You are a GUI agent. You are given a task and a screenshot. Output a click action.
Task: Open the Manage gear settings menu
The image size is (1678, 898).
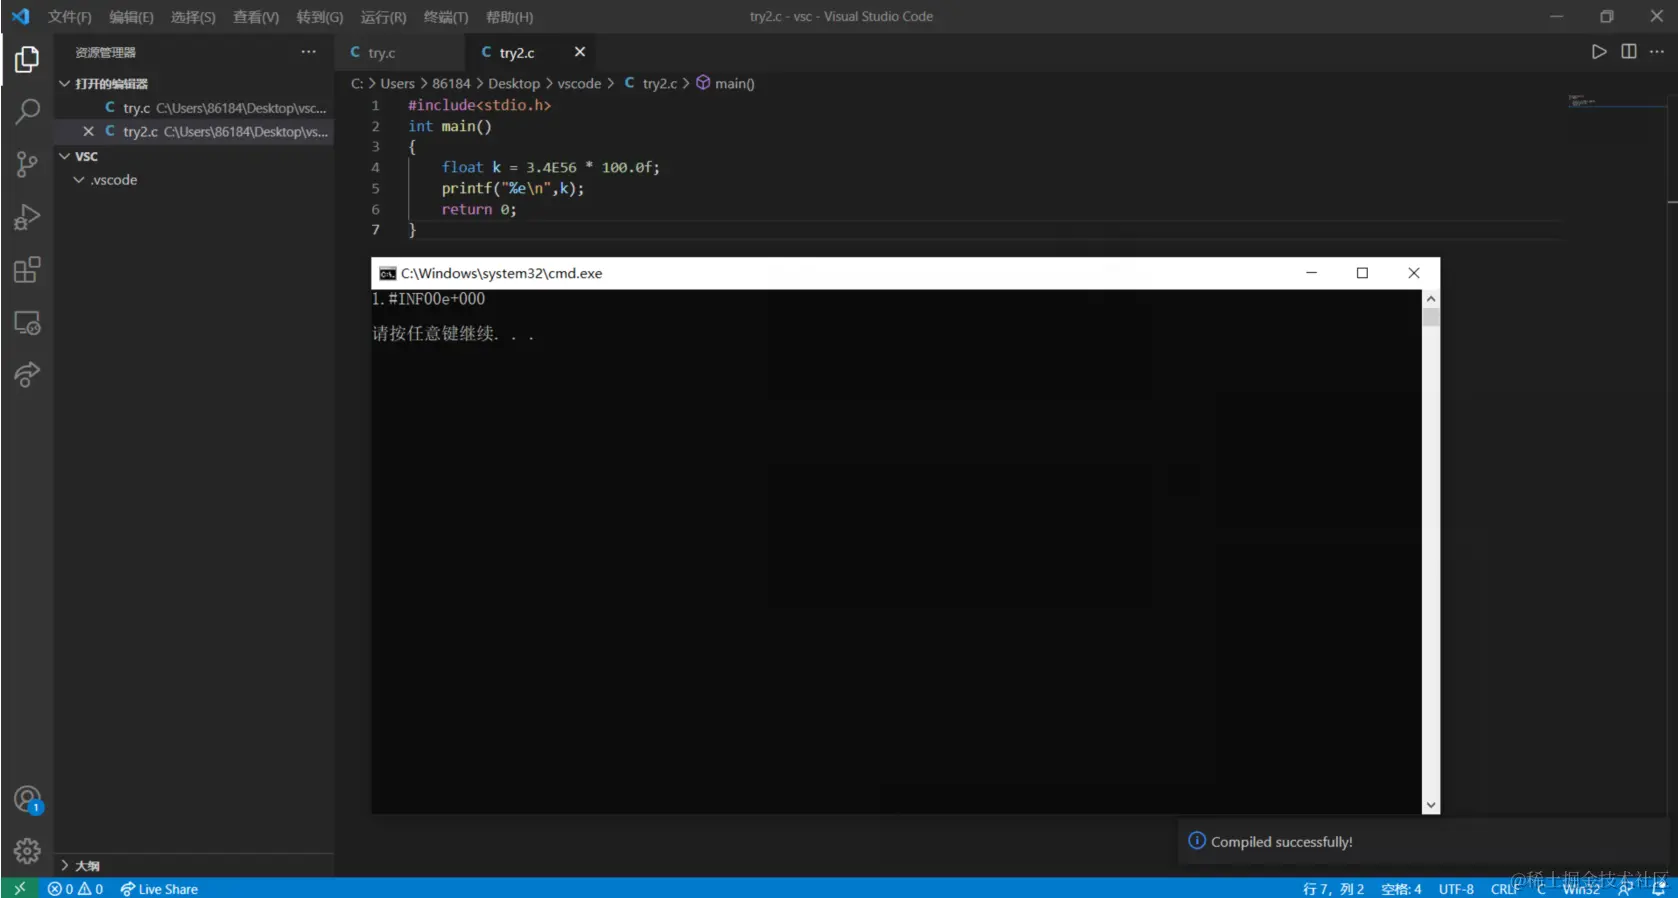point(27,851)
